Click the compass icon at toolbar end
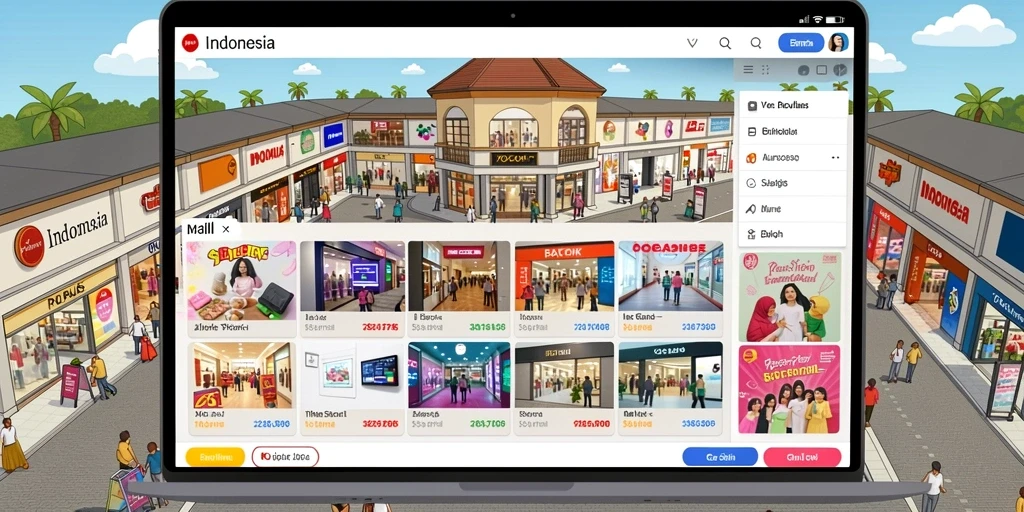The image size is (1024, 512). [x=840, y=70]
